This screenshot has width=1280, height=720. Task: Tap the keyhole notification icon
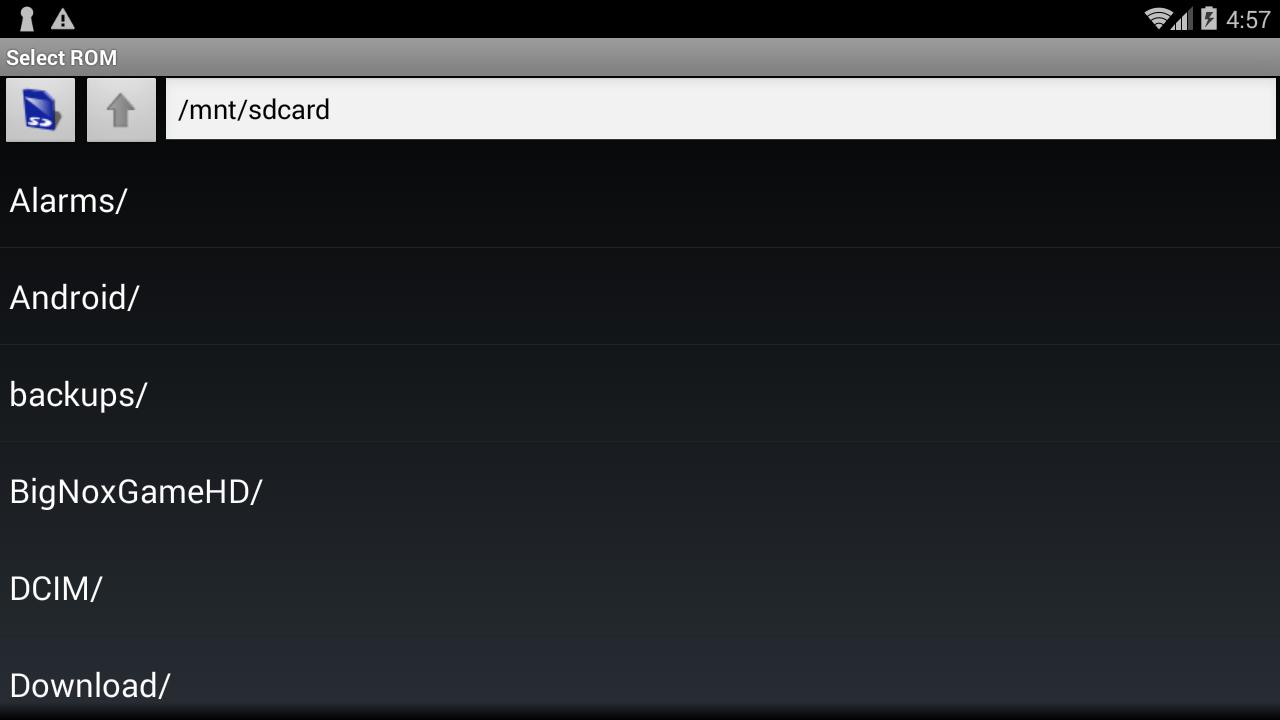point(27,19)
